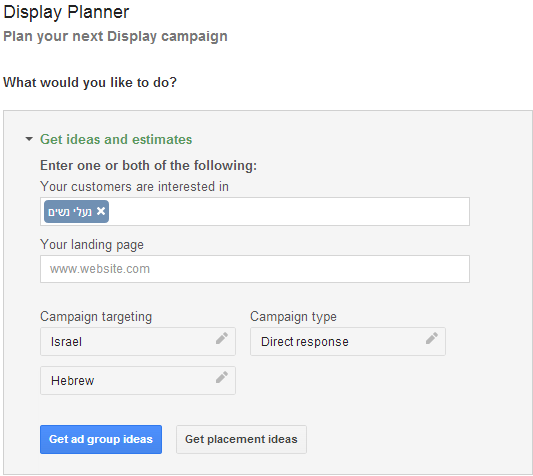Click the www.website.com landing page field
The image size is (533, 476).
(255, 269)
